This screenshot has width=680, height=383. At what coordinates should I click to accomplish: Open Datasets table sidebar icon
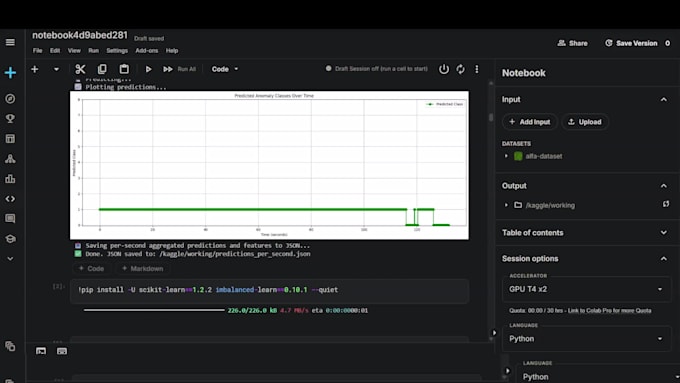coord(10,139)
